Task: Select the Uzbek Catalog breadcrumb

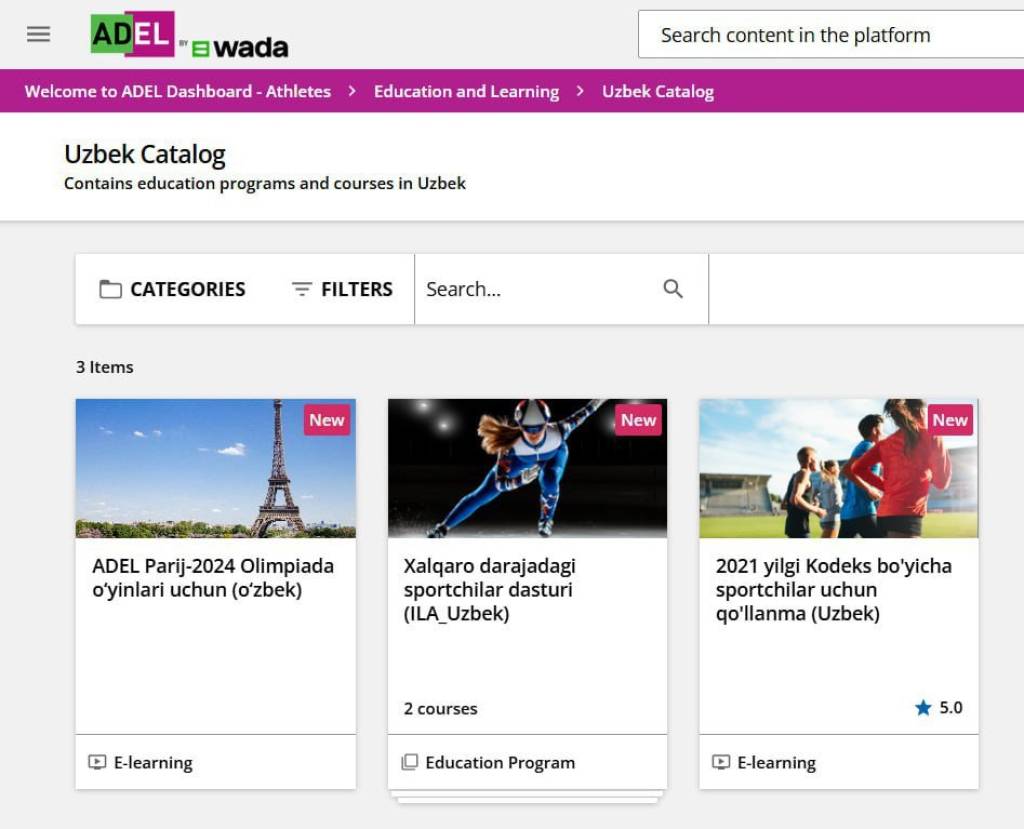Action: click(x=657, y=91)
